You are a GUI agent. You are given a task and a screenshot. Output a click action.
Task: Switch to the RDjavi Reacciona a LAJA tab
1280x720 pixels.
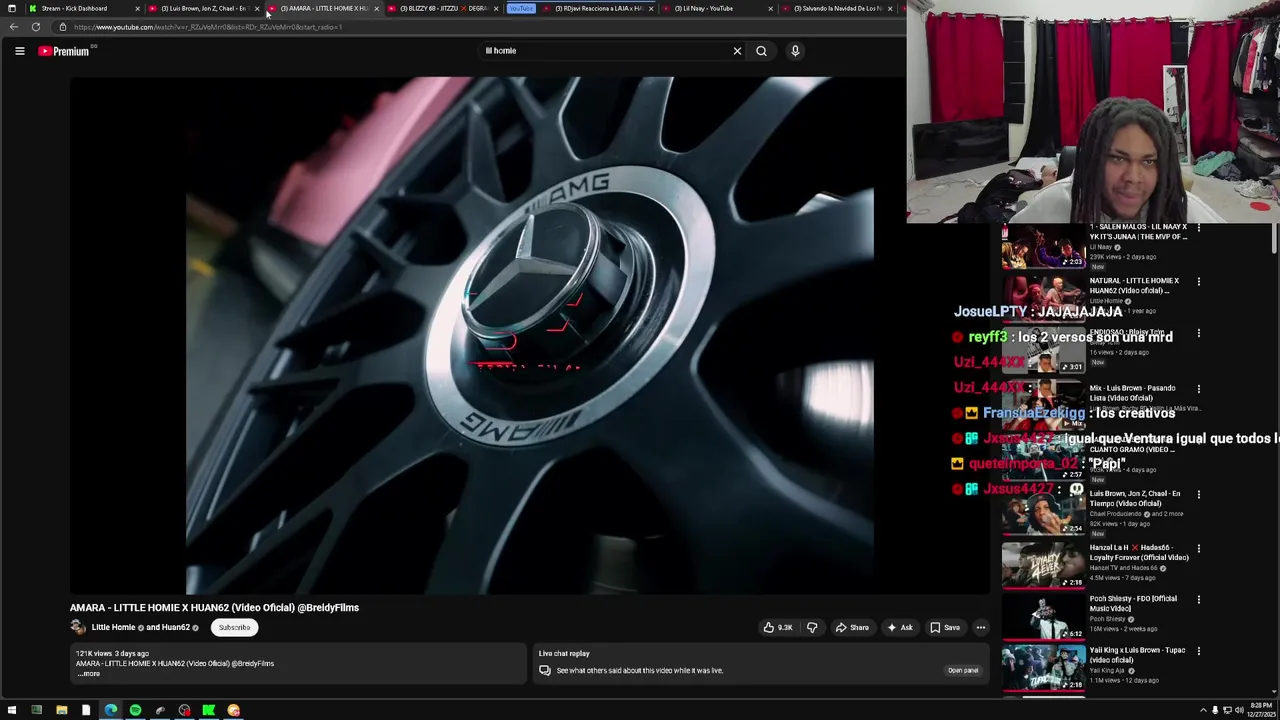pyautogui.click(x=600, y=8)
